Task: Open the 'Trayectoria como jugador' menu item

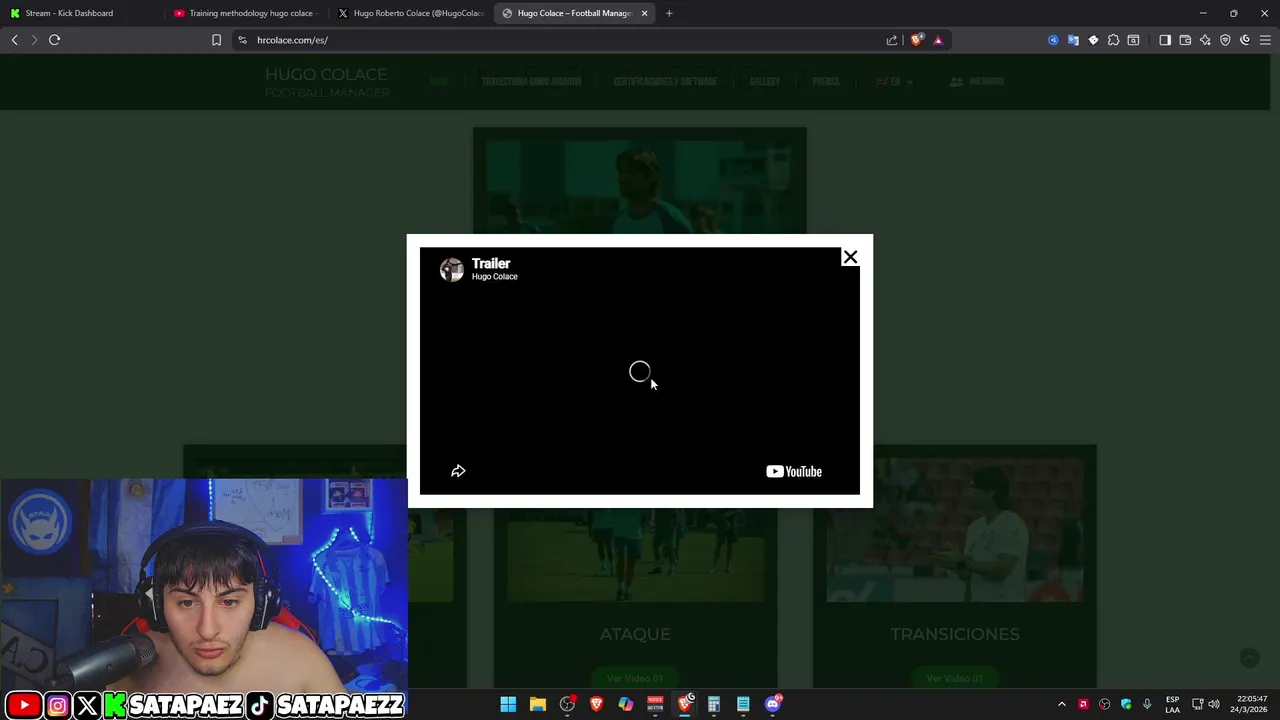Action: click(531, 82)
